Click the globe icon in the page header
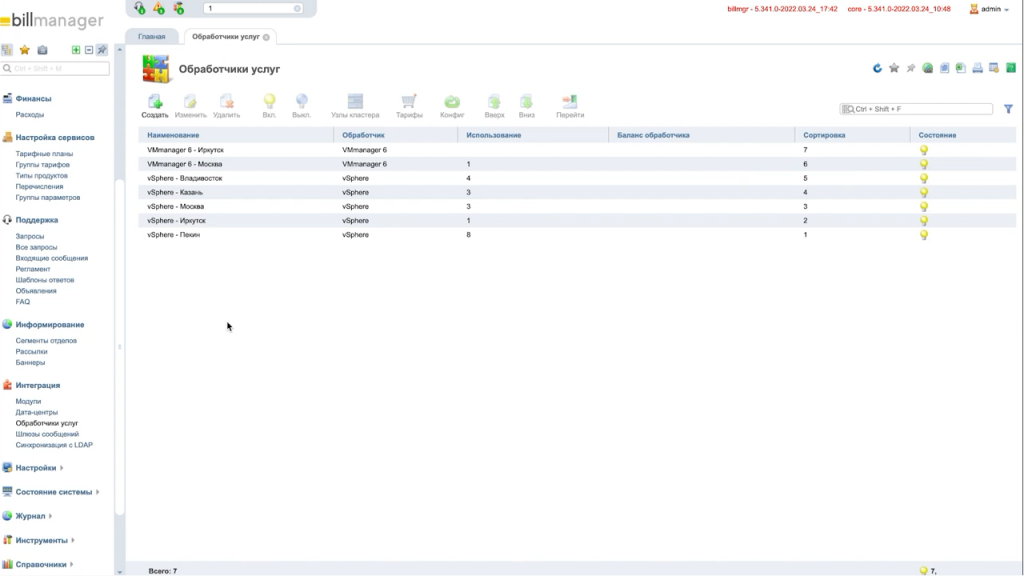 coord(927,68)
